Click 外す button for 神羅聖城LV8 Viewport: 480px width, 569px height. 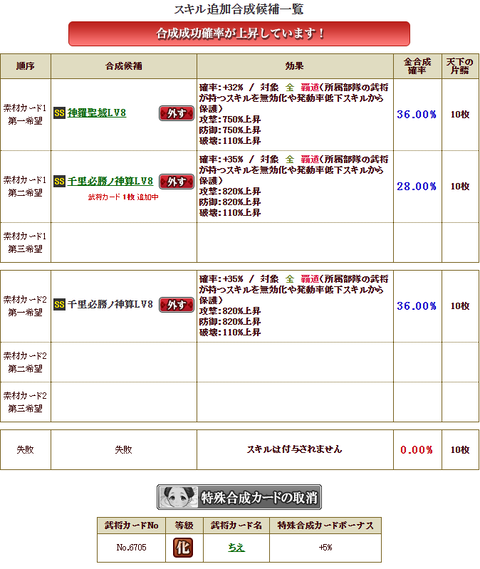click(176, 113)
